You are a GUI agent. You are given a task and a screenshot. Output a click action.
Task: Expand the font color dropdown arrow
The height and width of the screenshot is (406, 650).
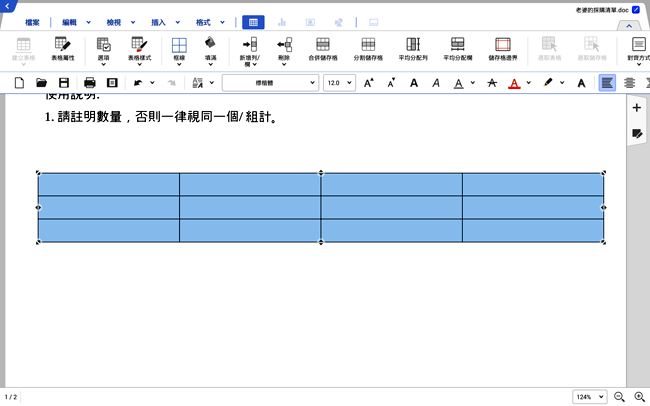pyautogui.click(x=529, y=83)
